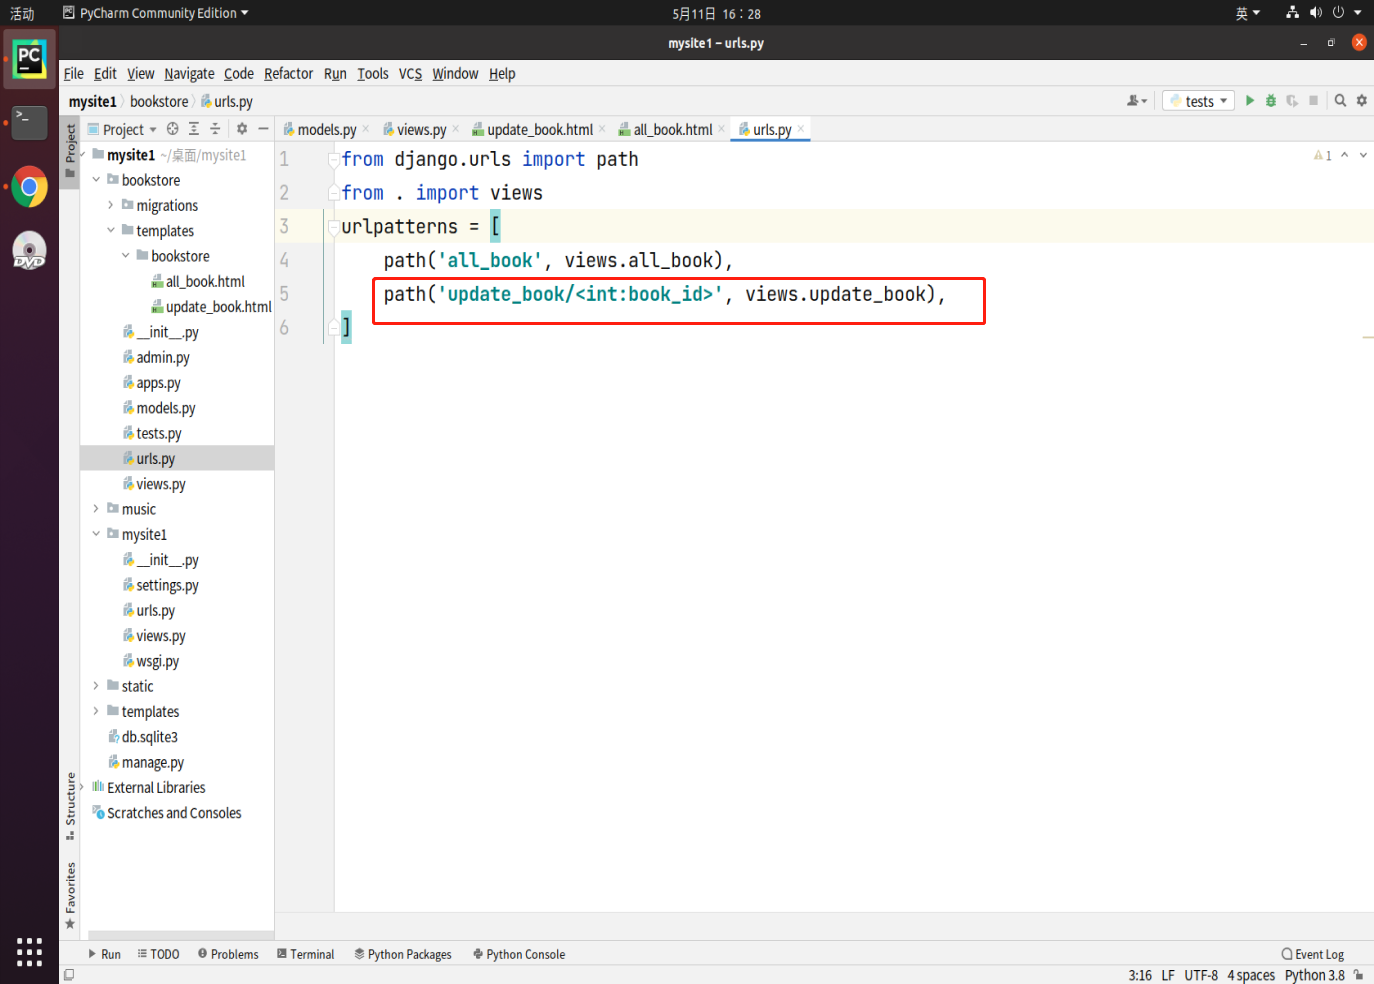Launch Google Chrome from the dock
Screen dimensions: 1374x984
click(30, 187)
